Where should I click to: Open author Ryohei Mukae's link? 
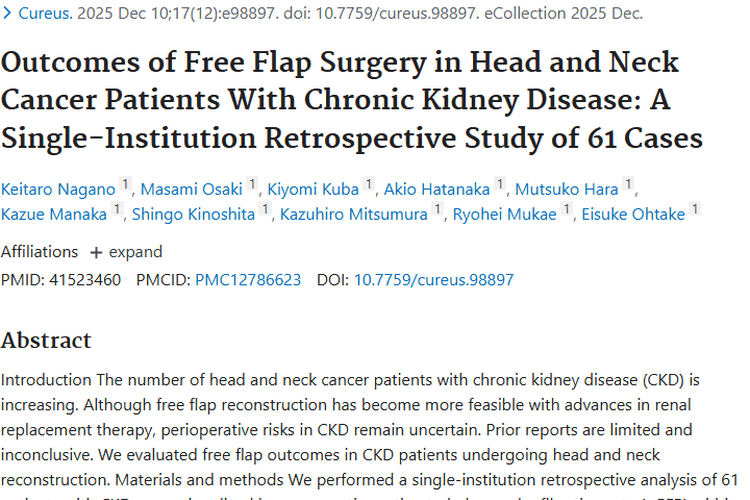(504, 213)
